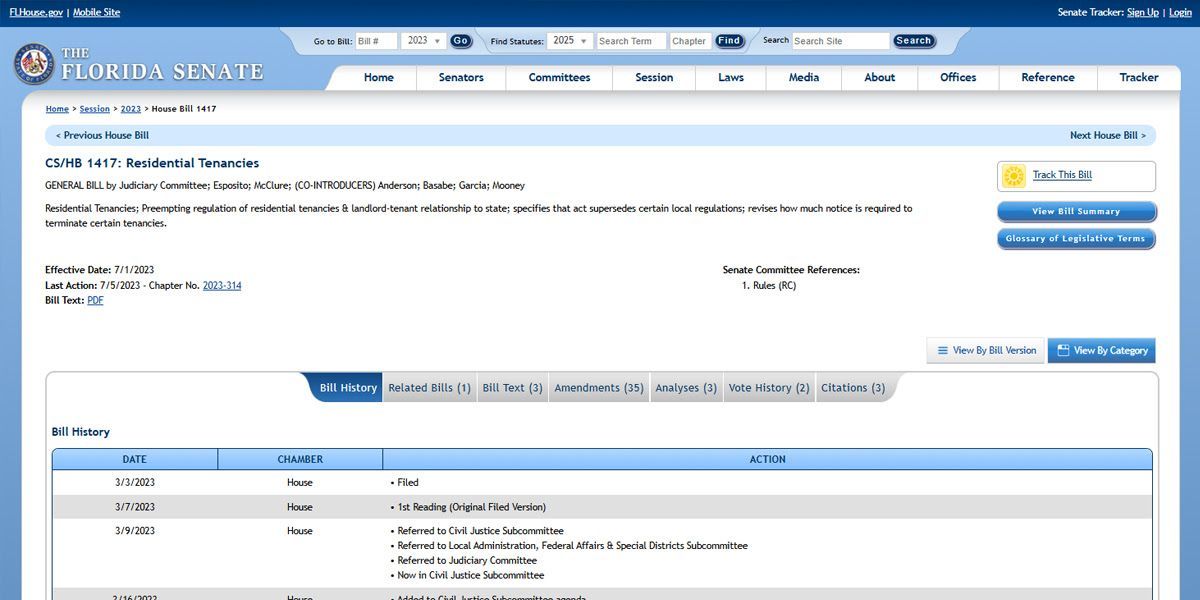Viewport: 1200px width, 600px height.
Task: Switch to the Amendments (35) tab
Action: coord(599,388)
